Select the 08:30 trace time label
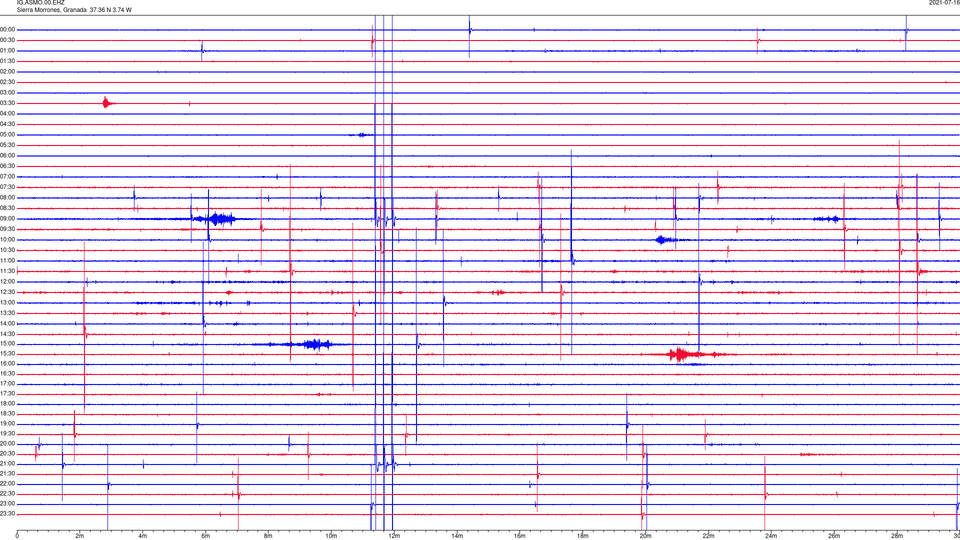 coord(8,208)
